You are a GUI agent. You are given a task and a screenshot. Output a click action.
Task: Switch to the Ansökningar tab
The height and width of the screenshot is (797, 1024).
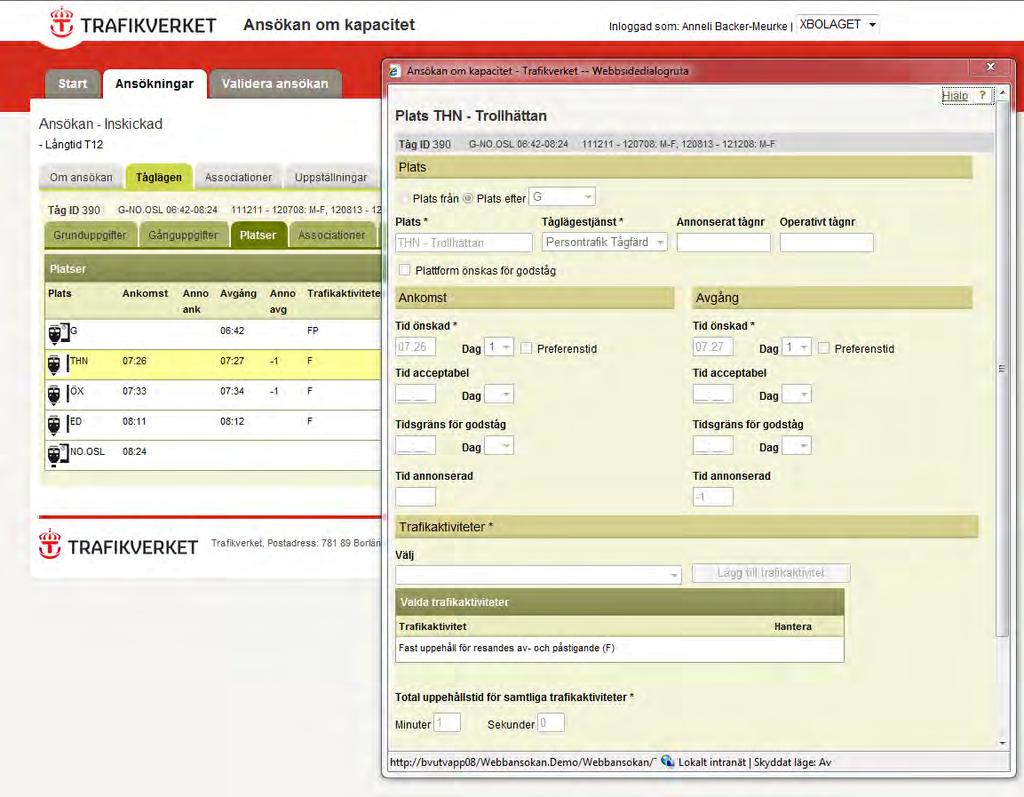coord(155,84)
